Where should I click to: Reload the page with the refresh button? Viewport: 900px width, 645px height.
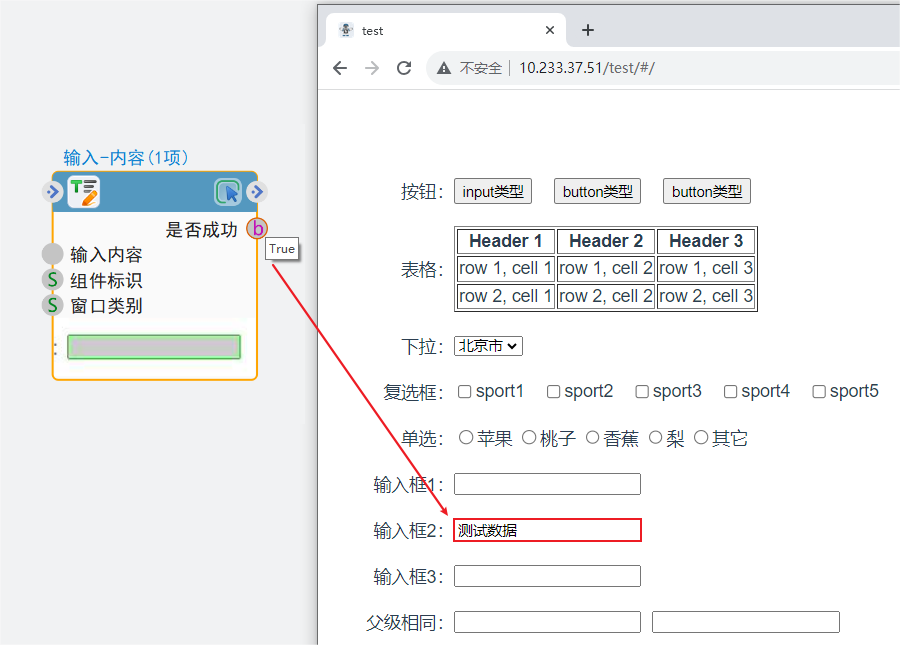point(404,68)
